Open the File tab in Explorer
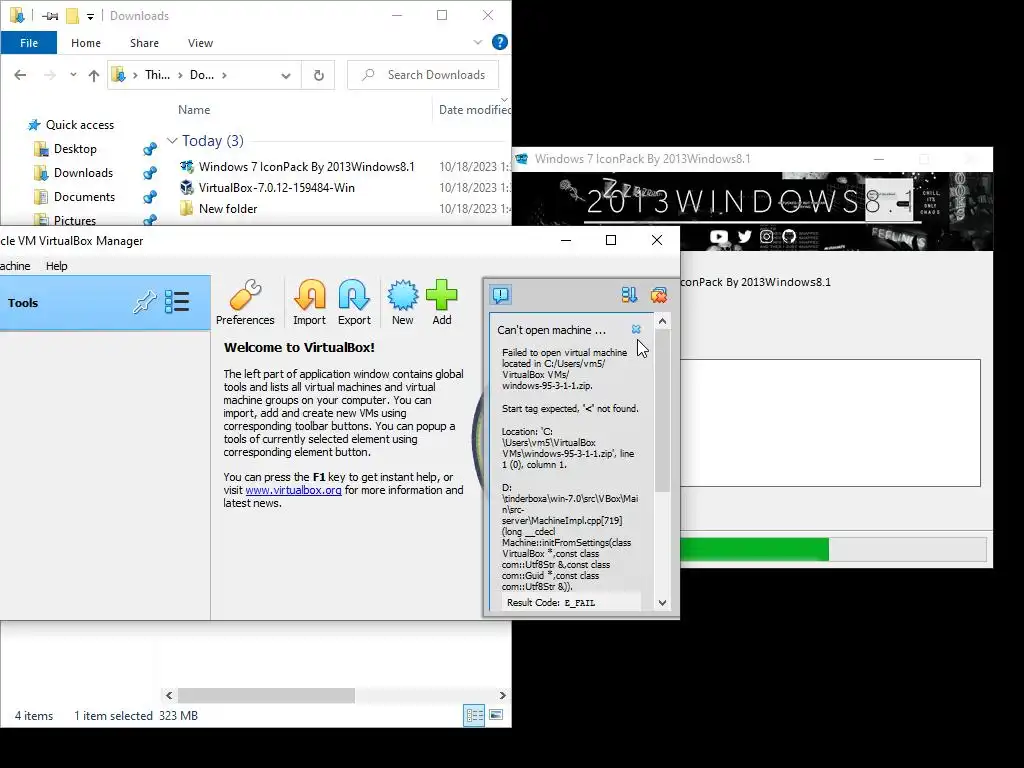 (x=29, y=42)
